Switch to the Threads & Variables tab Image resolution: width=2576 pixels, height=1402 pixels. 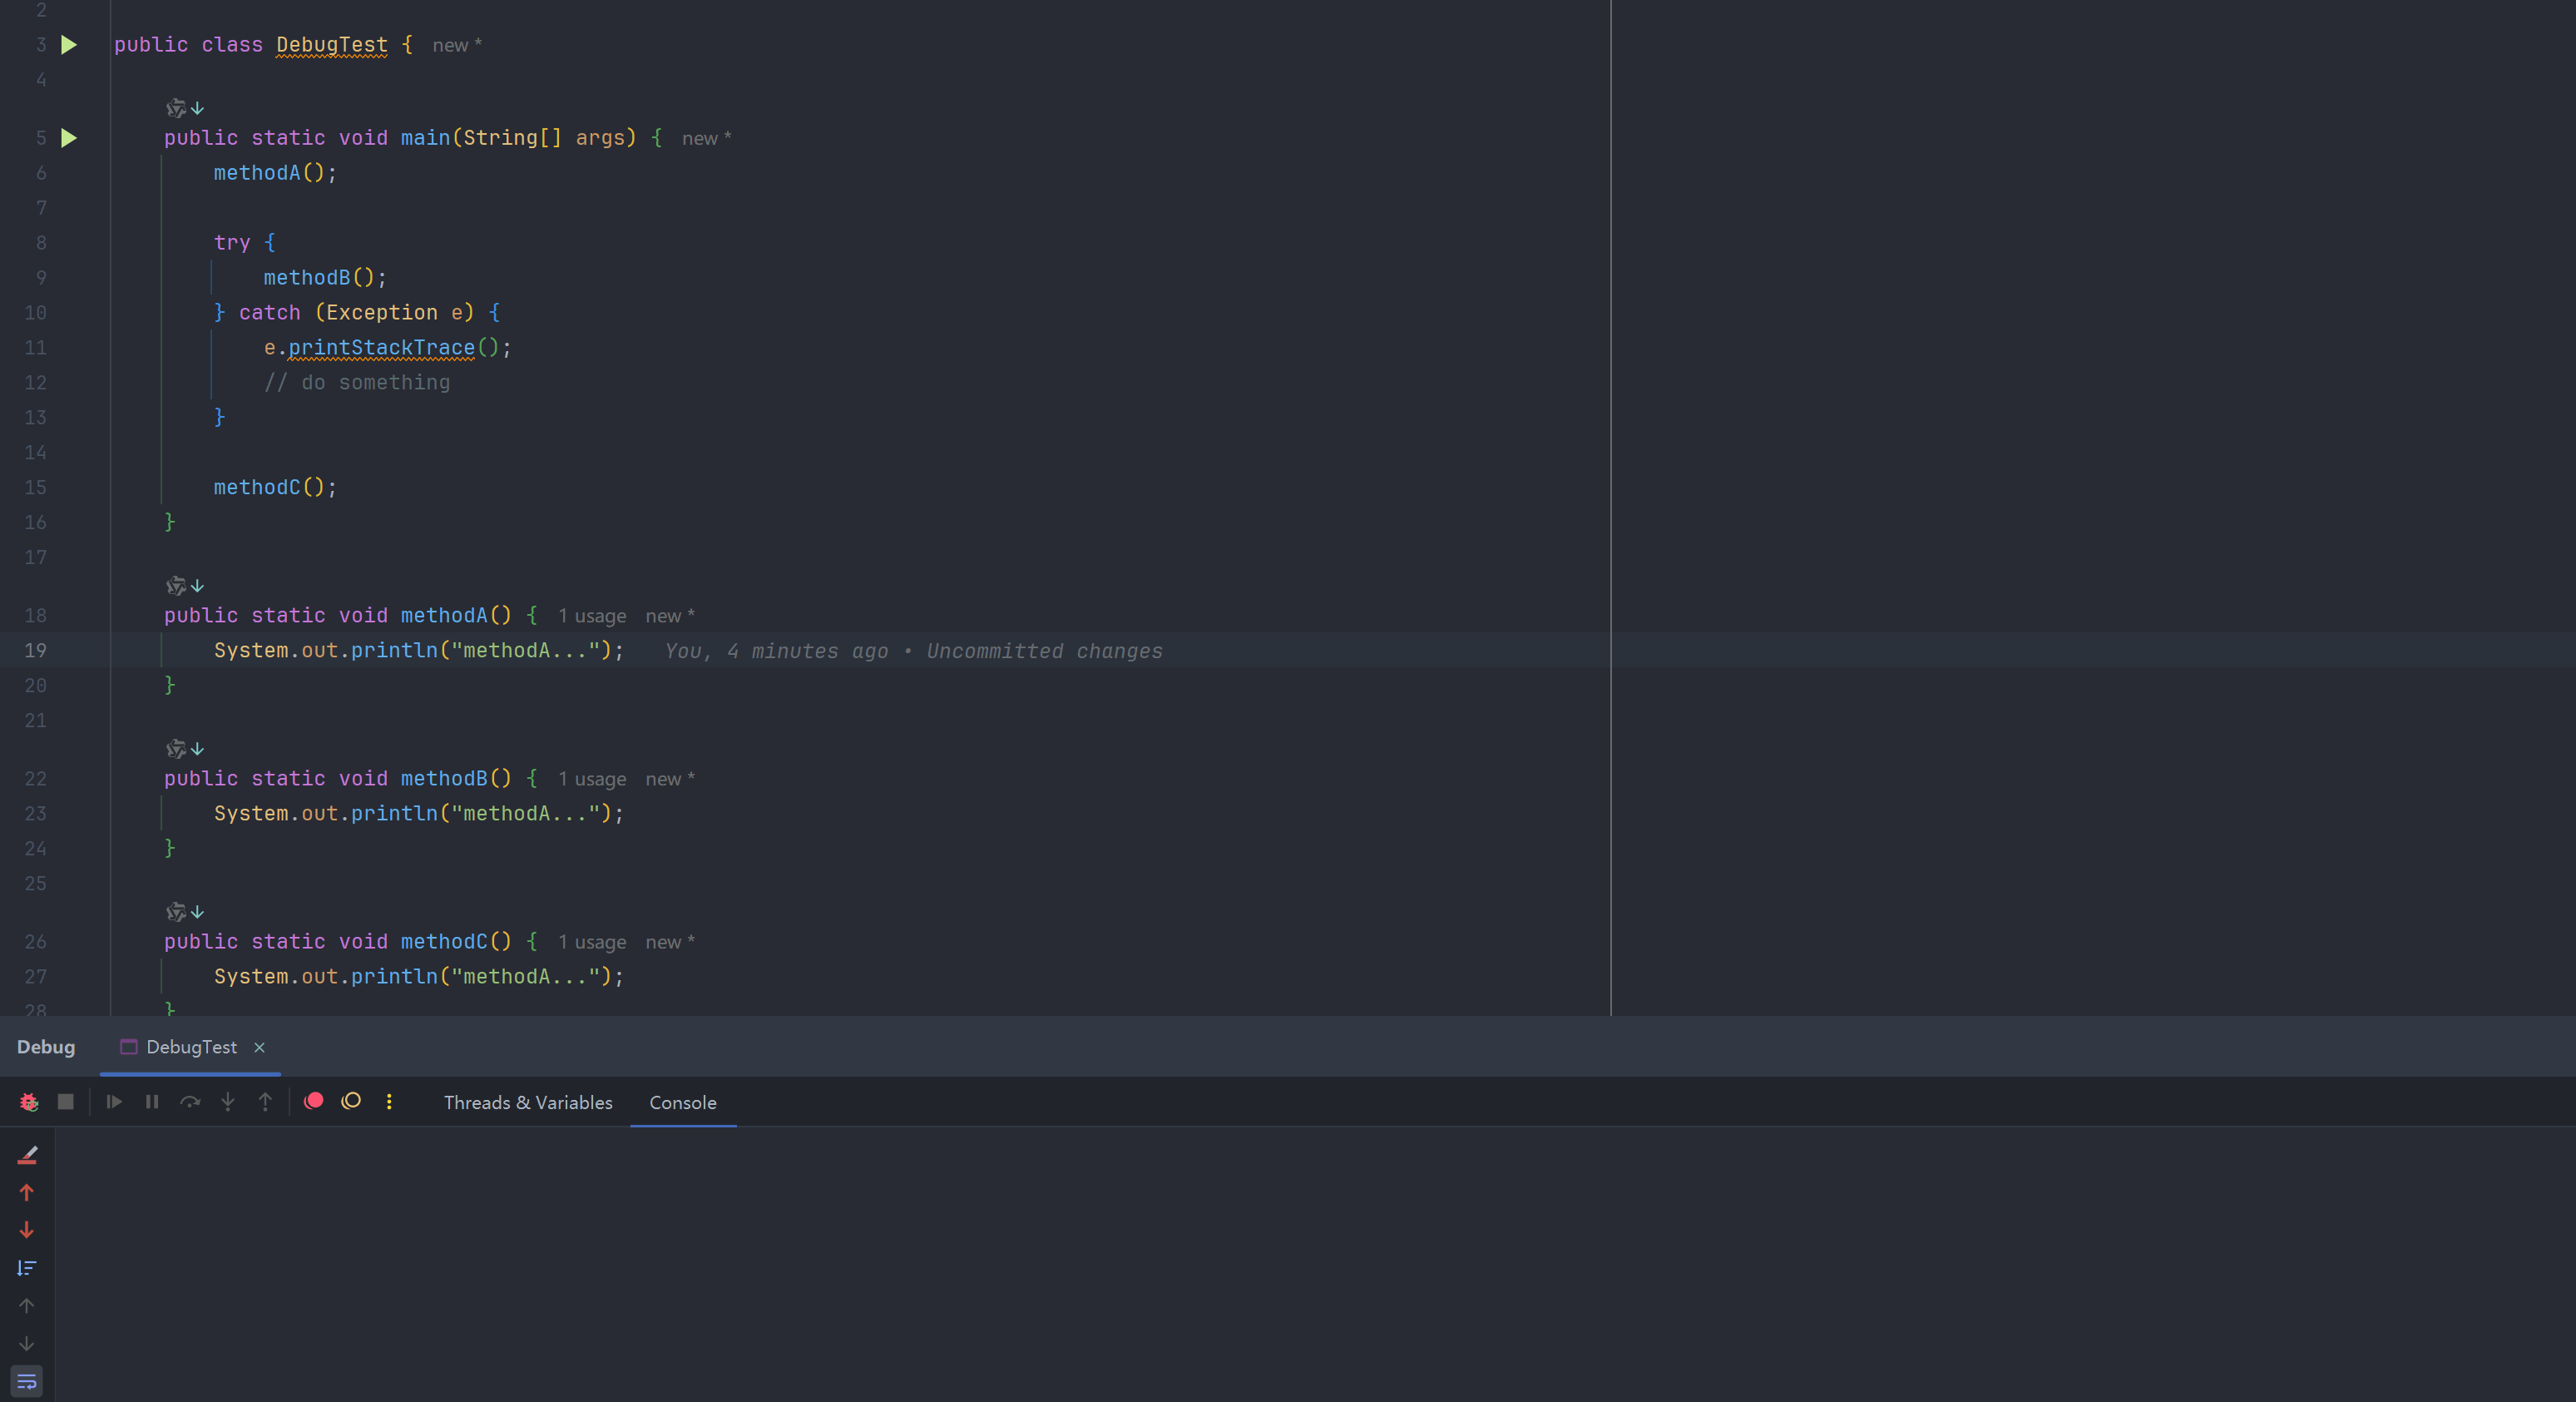528,1102
